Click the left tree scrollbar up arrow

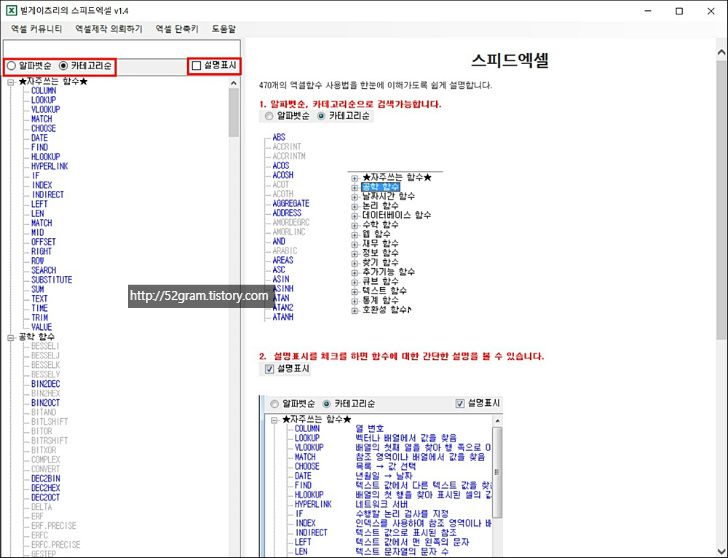[x=234, y=83]
